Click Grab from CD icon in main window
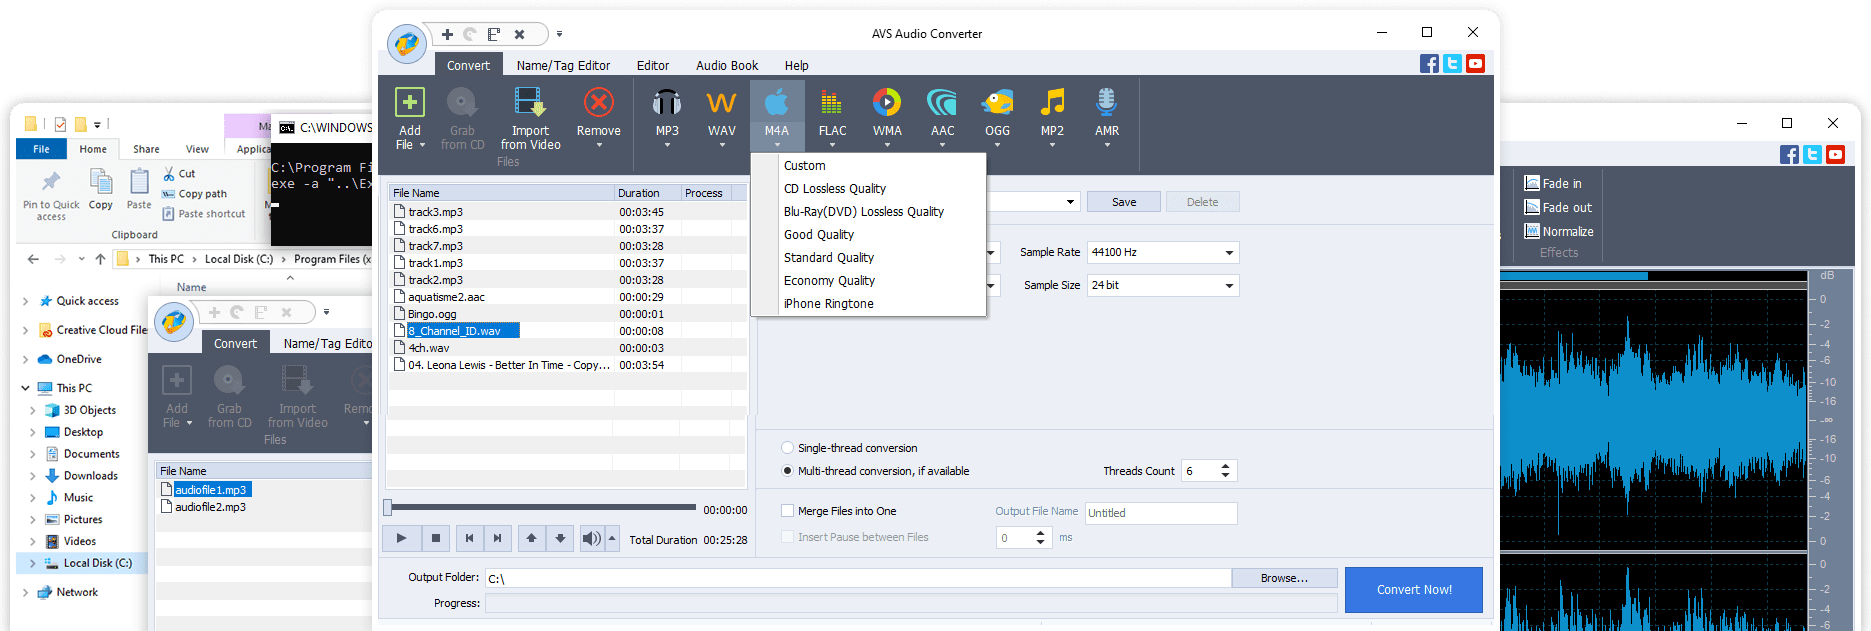 (x=462, y=102)
